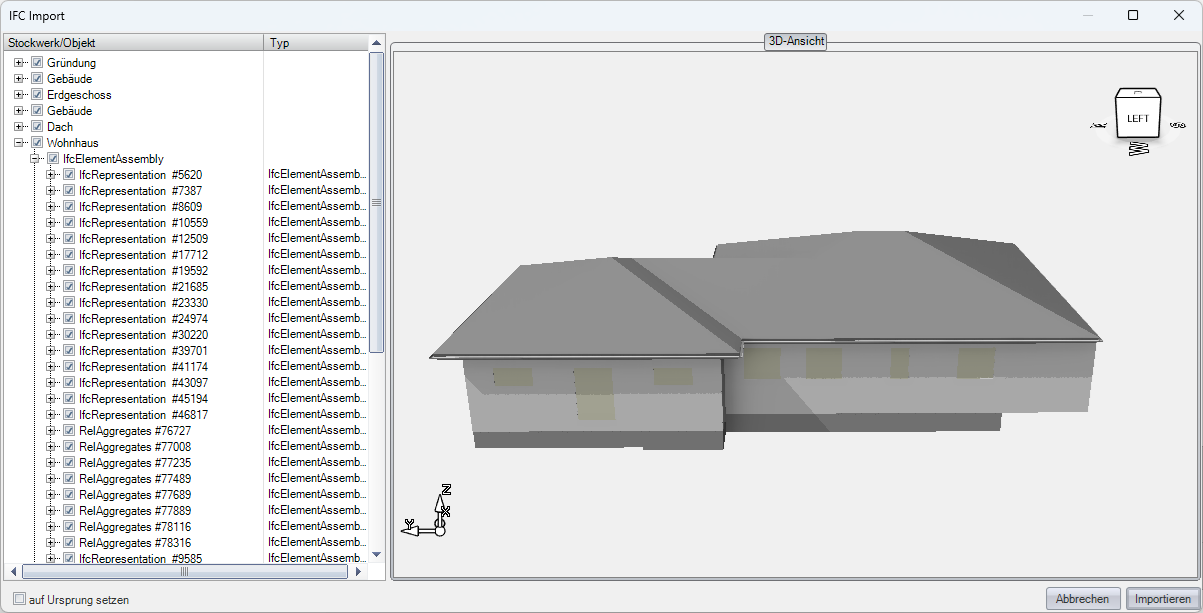The image size is (1203, 613).
Task: Toggle the Dach checkbox
Action: (x=37, y=127)
